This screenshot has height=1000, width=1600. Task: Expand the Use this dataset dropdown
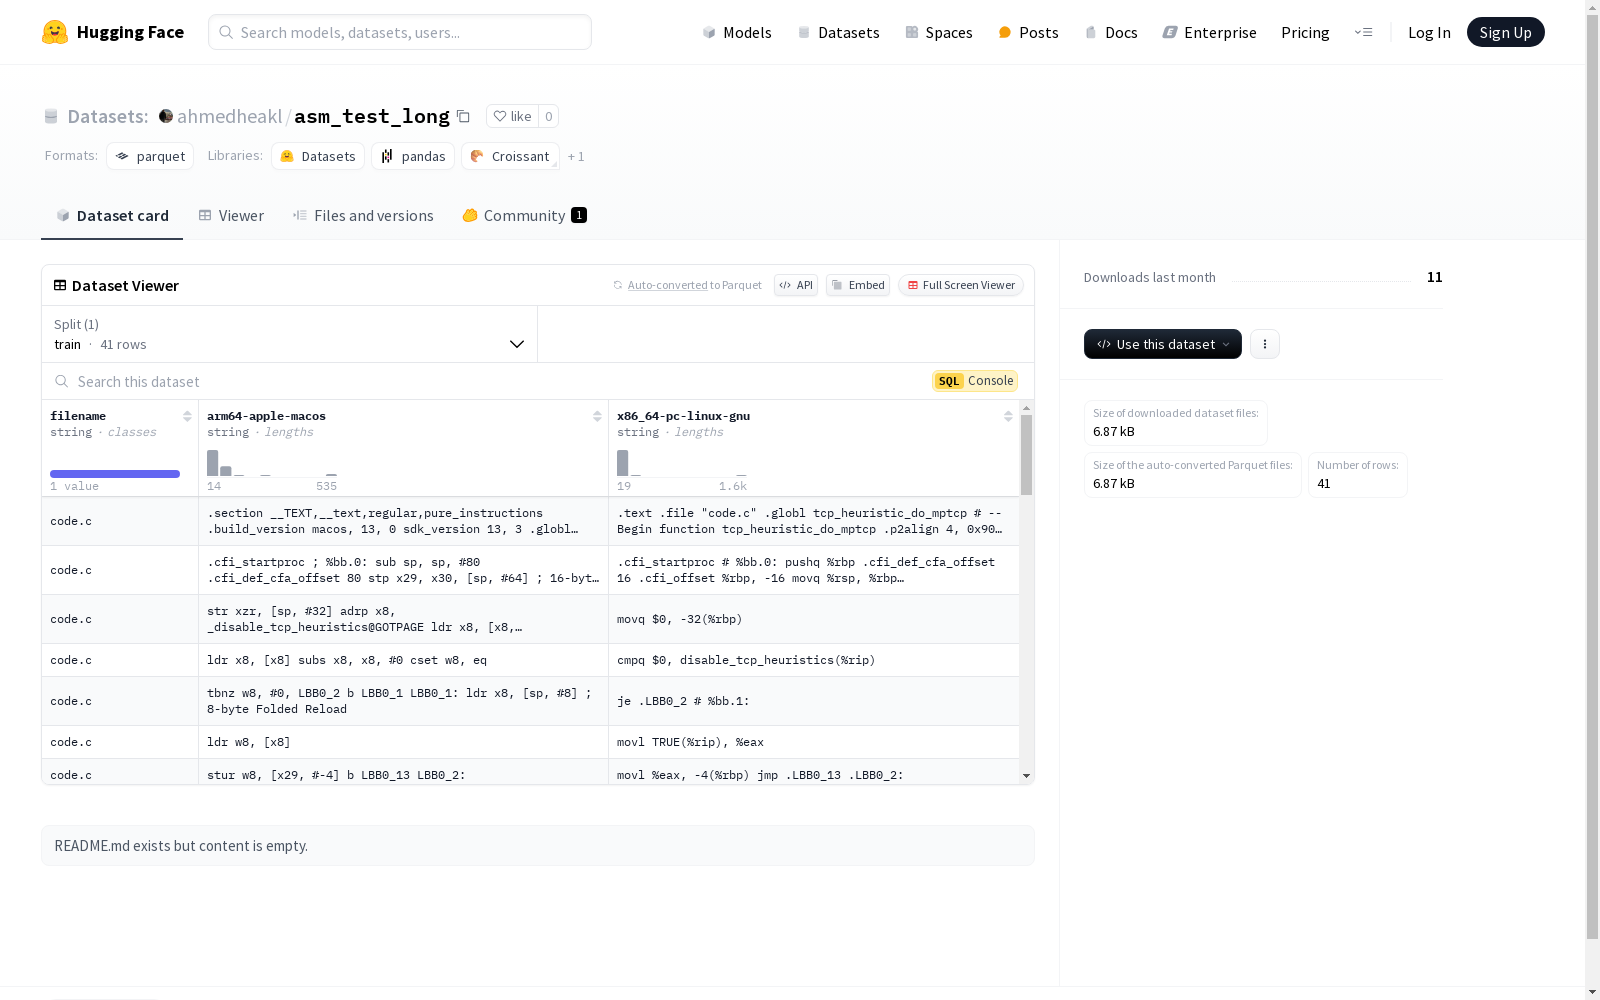(1163, 344)
